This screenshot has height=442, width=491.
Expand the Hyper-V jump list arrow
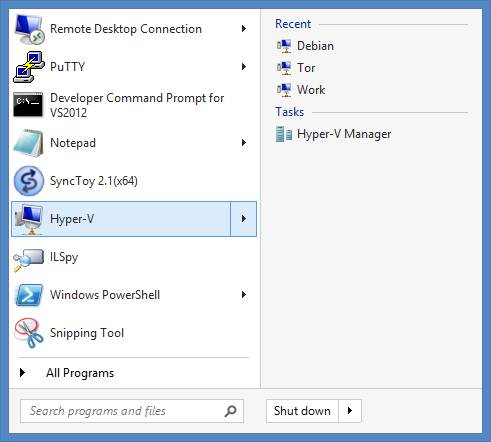pyautogui.click(x=244, y=219)
